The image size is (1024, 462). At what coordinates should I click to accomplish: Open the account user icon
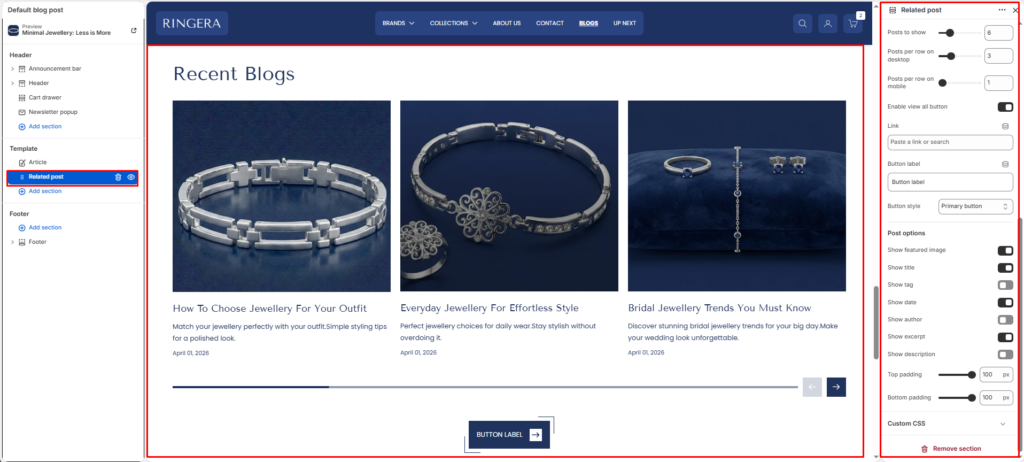tap(827, 24)
